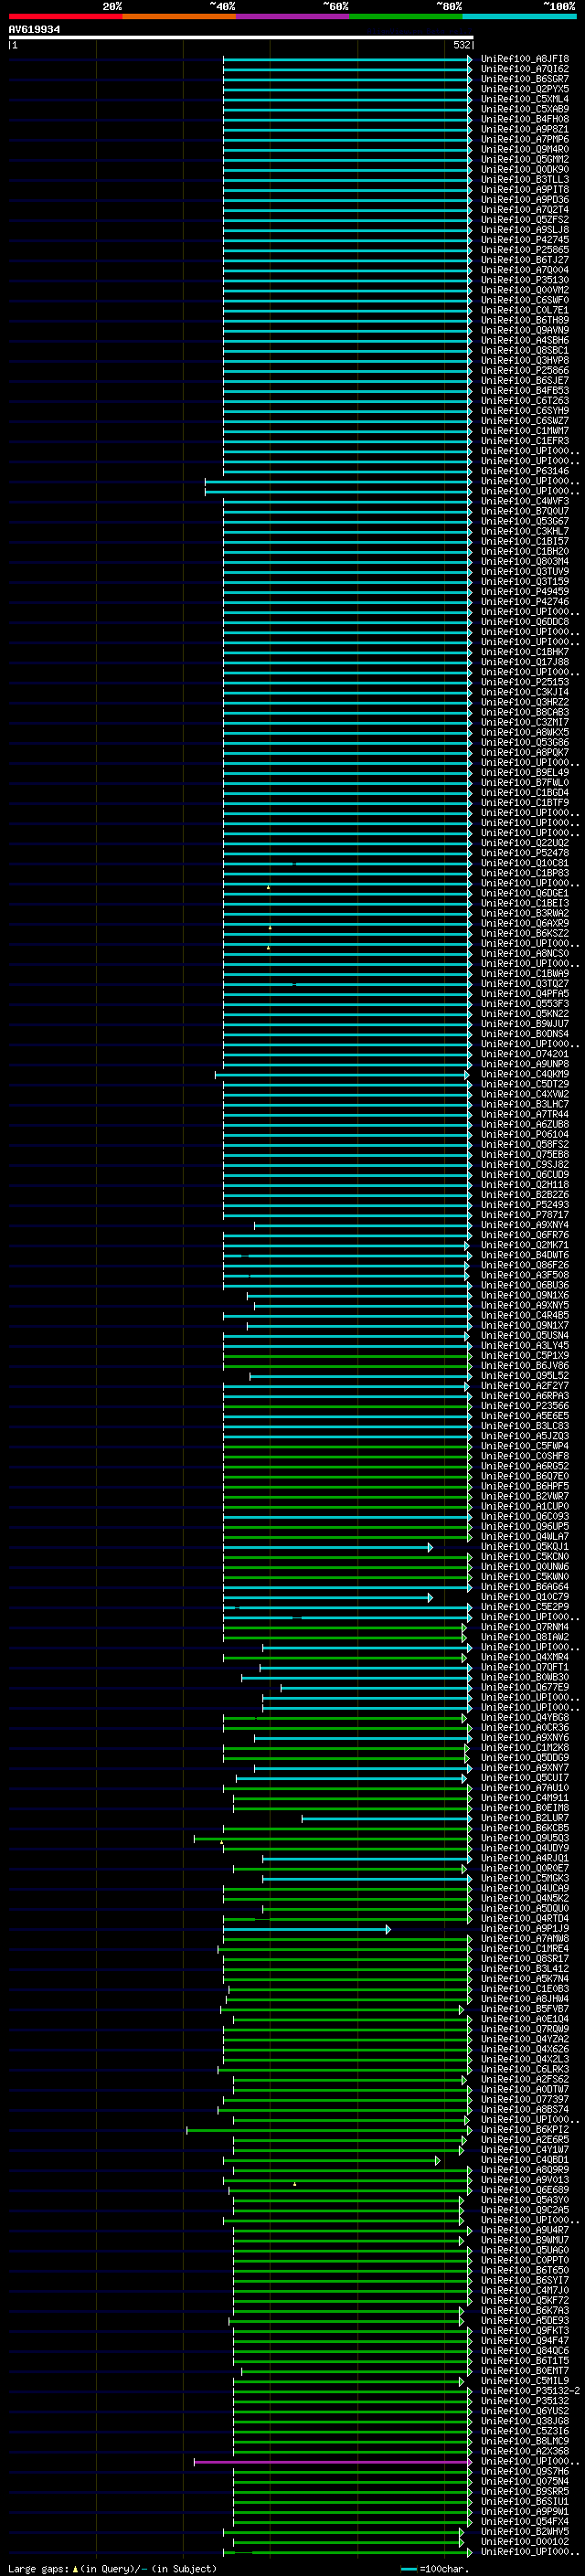Click the green ~80% identity legend segment
This screenshot has height=2576, width=585.
point(406,16)
